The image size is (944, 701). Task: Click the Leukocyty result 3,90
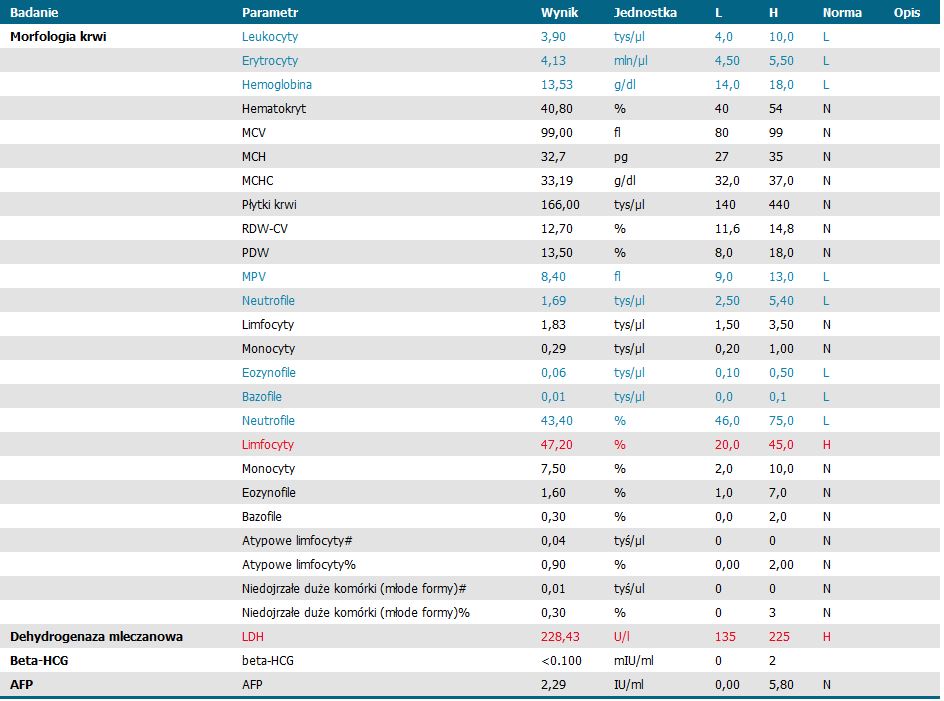[553, 37]
